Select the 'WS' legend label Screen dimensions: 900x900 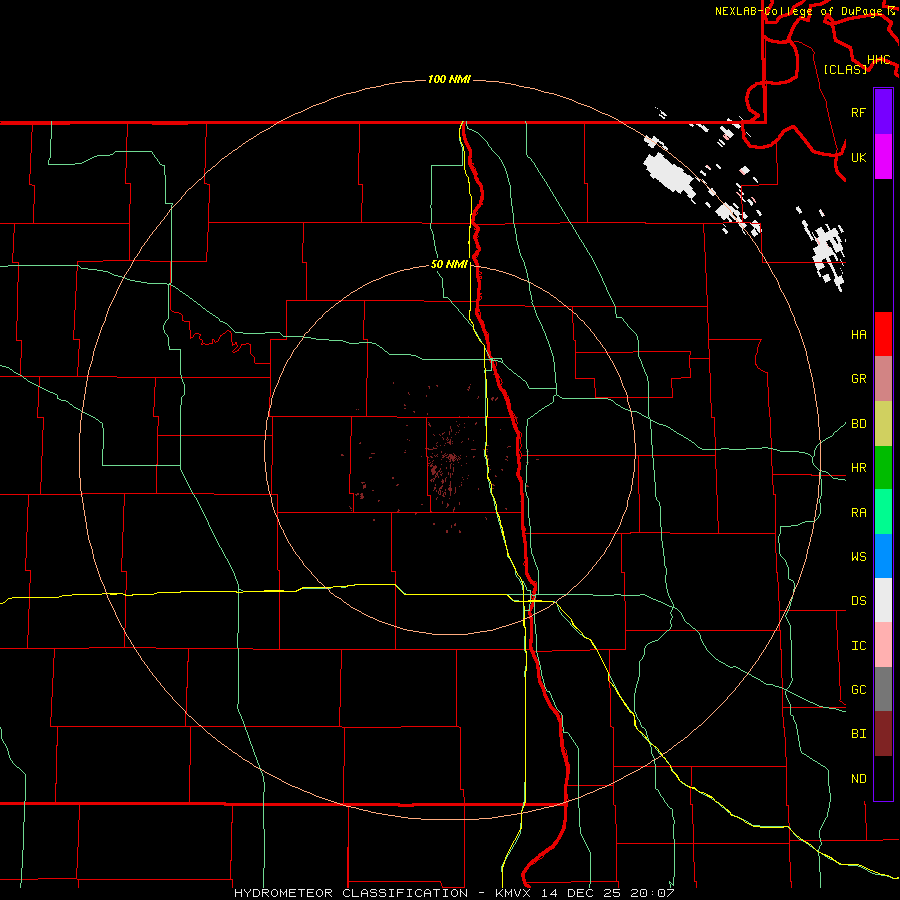pos(858,557)
